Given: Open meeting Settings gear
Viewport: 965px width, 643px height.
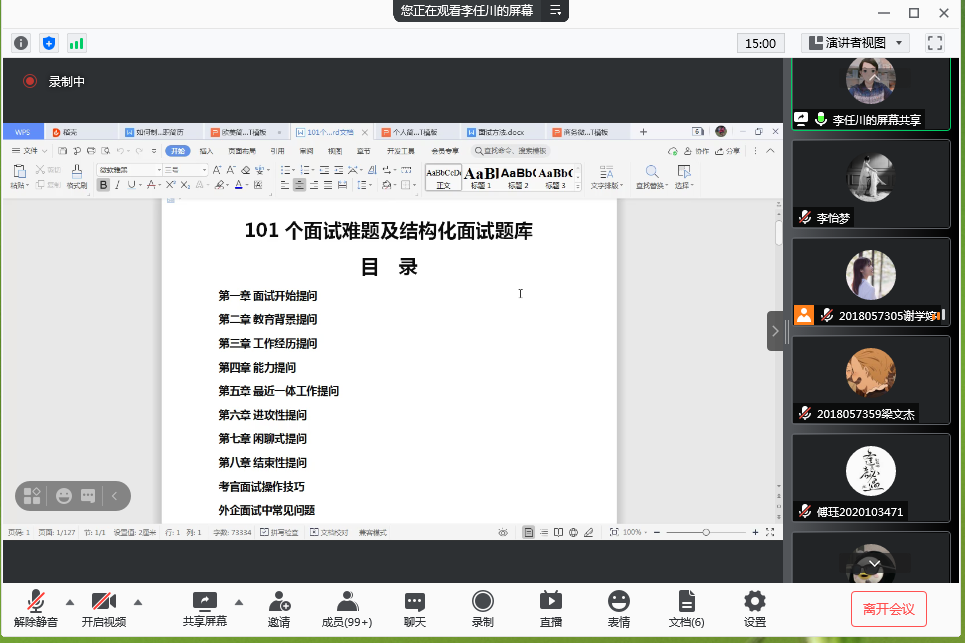Looking at the screenshot, I should tap(755, 602).
